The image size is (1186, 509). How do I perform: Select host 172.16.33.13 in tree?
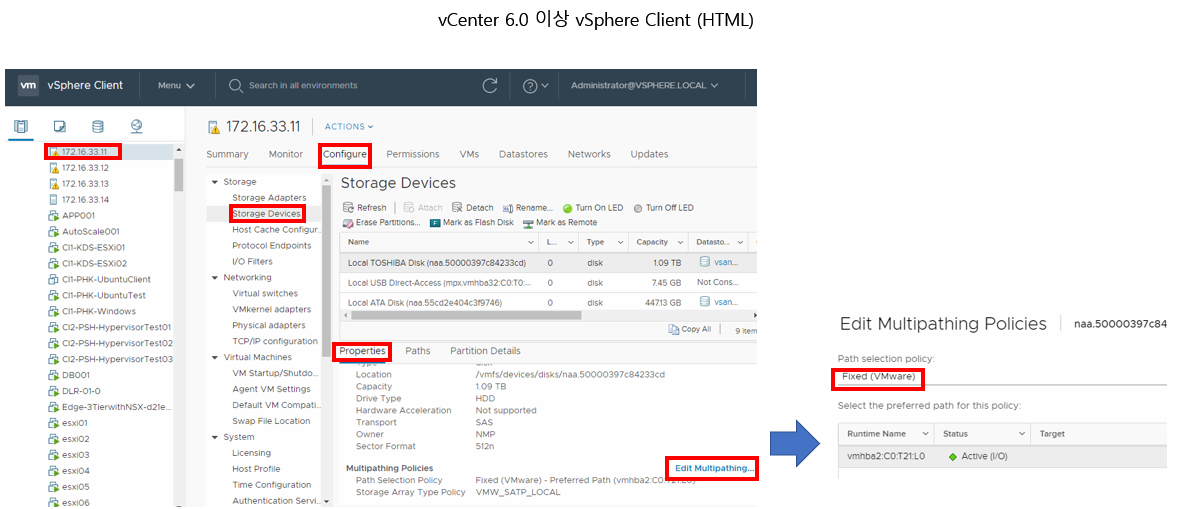[x=79, y=184]
